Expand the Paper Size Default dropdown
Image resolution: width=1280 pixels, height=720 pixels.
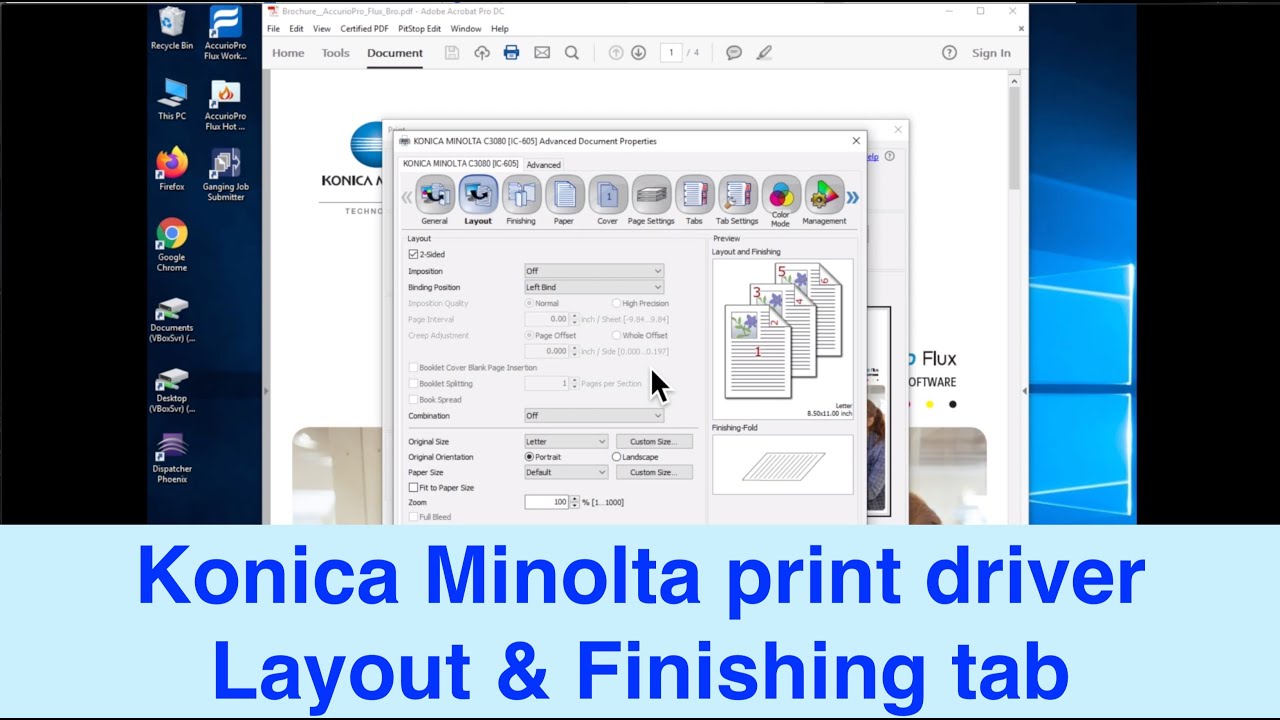click(x=566, y=472)
